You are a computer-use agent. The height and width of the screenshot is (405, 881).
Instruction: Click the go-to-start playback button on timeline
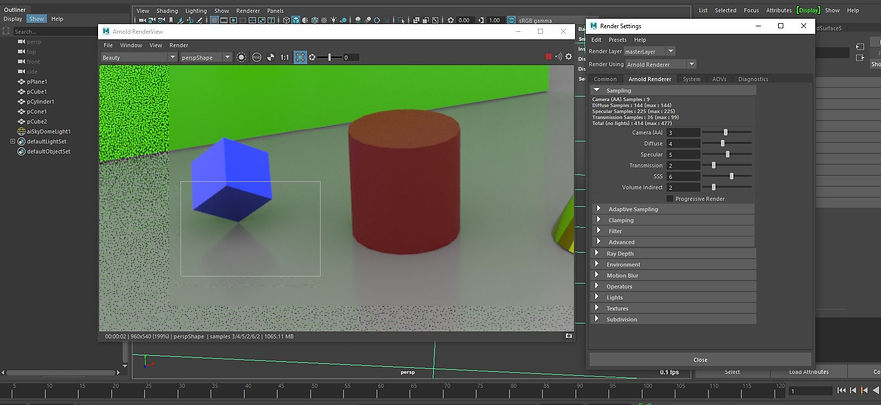tap(841, 390)
